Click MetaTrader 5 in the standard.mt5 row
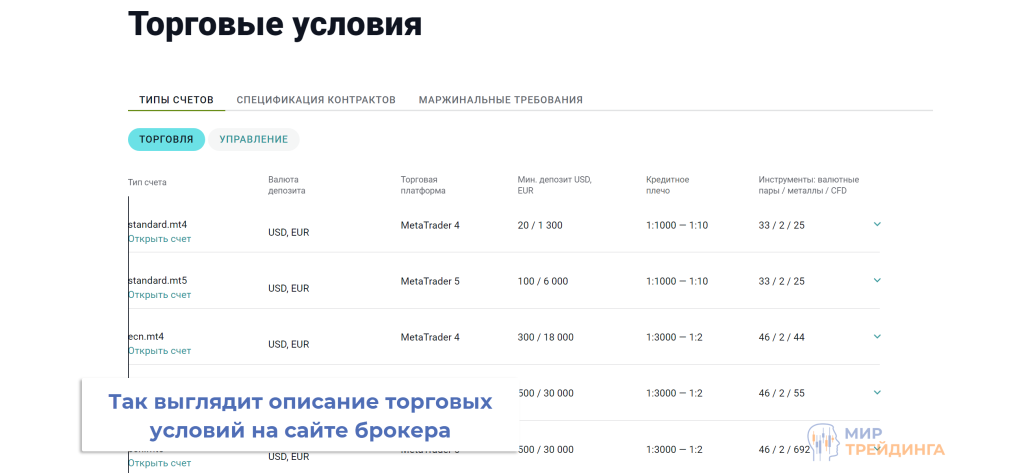 430,281
